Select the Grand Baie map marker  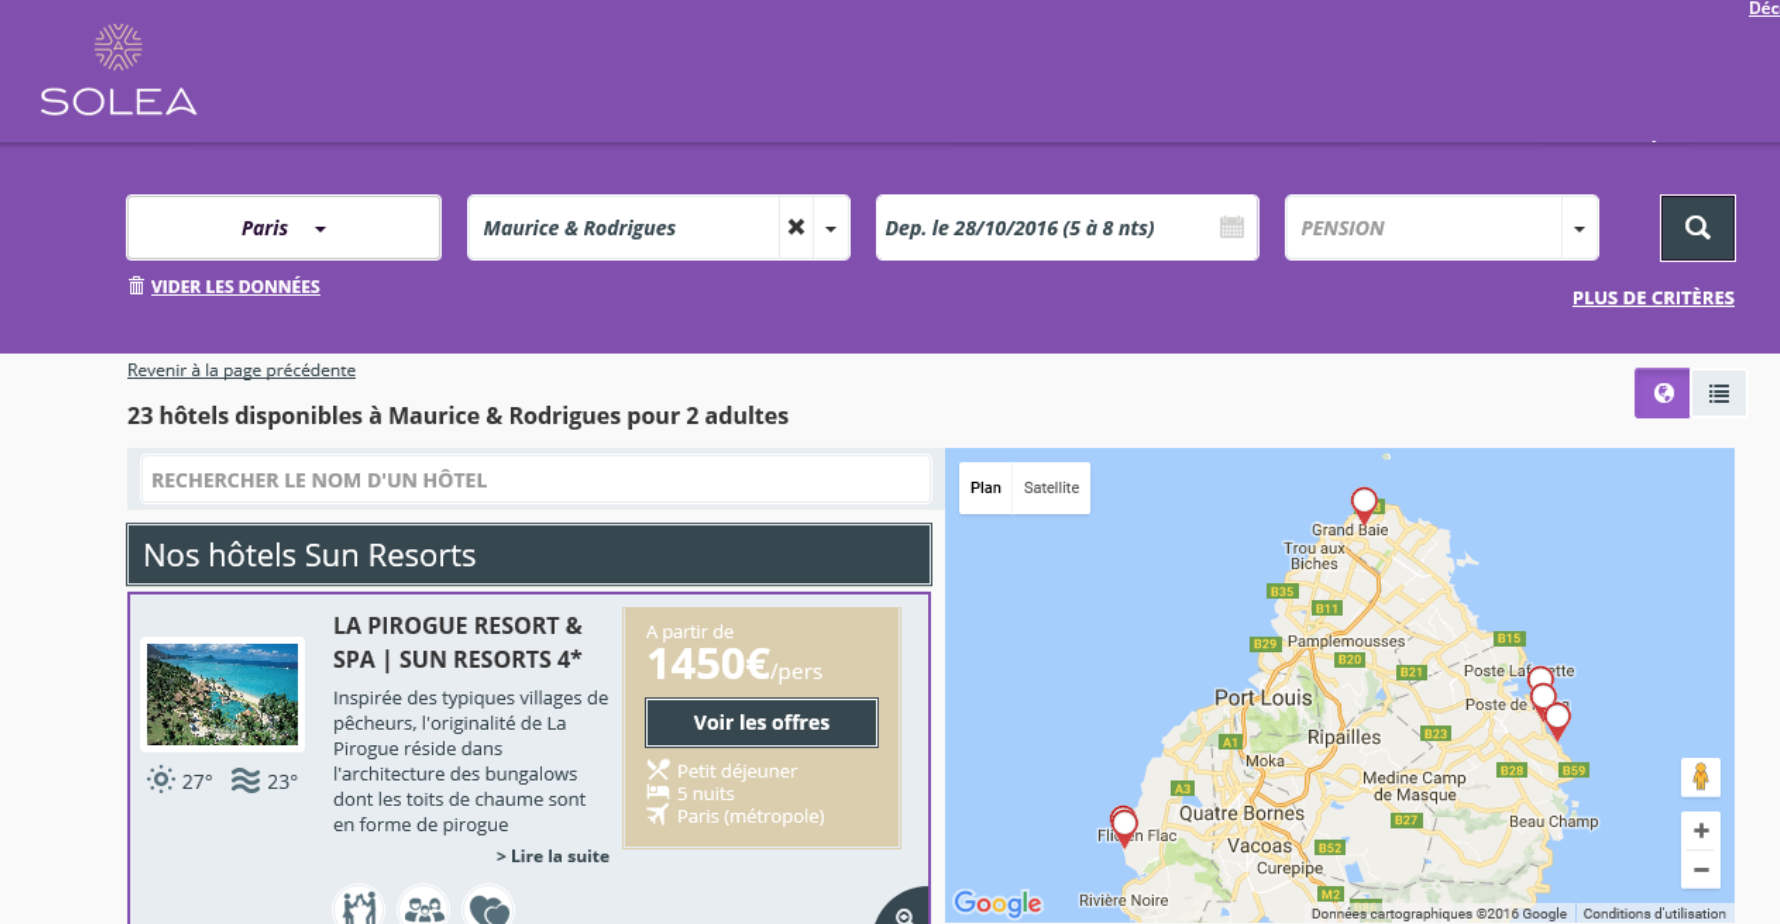tap(1363, 502)
